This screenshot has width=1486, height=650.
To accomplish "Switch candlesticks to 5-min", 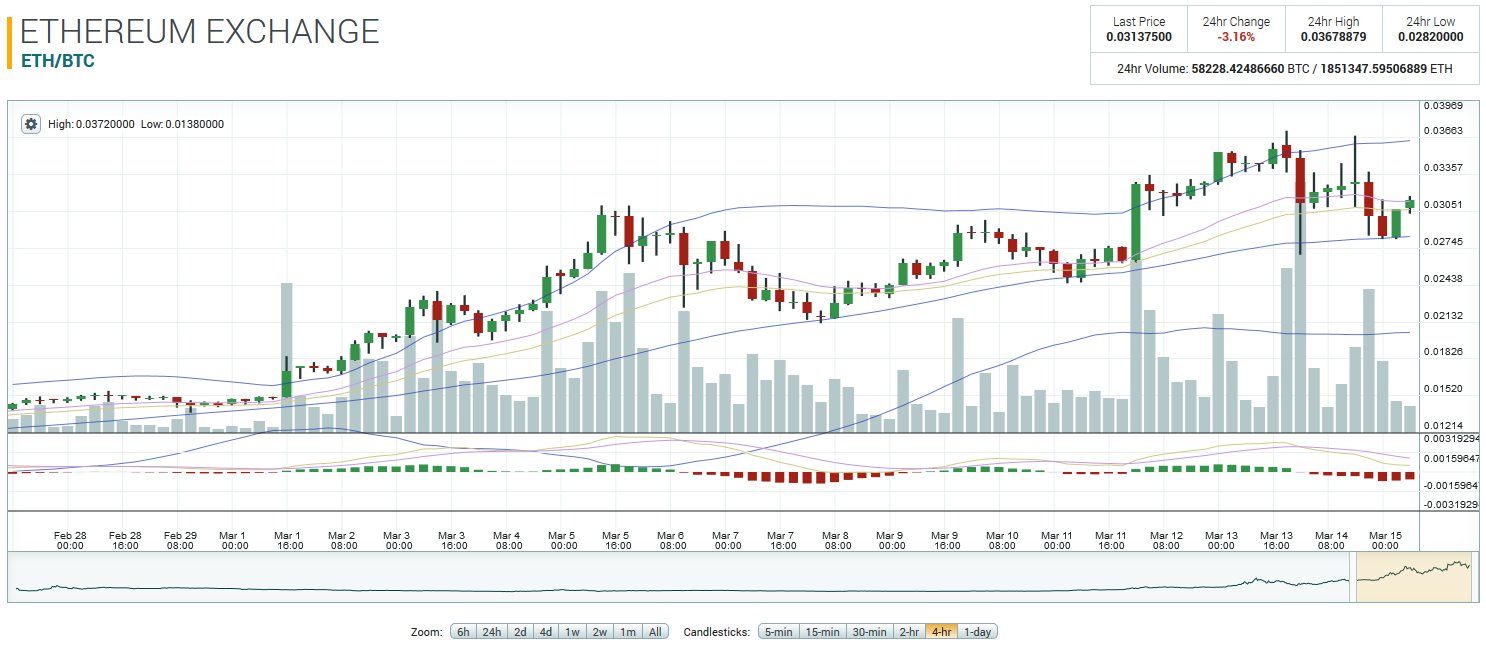I will pyautogui.click(x=778, y=632).
